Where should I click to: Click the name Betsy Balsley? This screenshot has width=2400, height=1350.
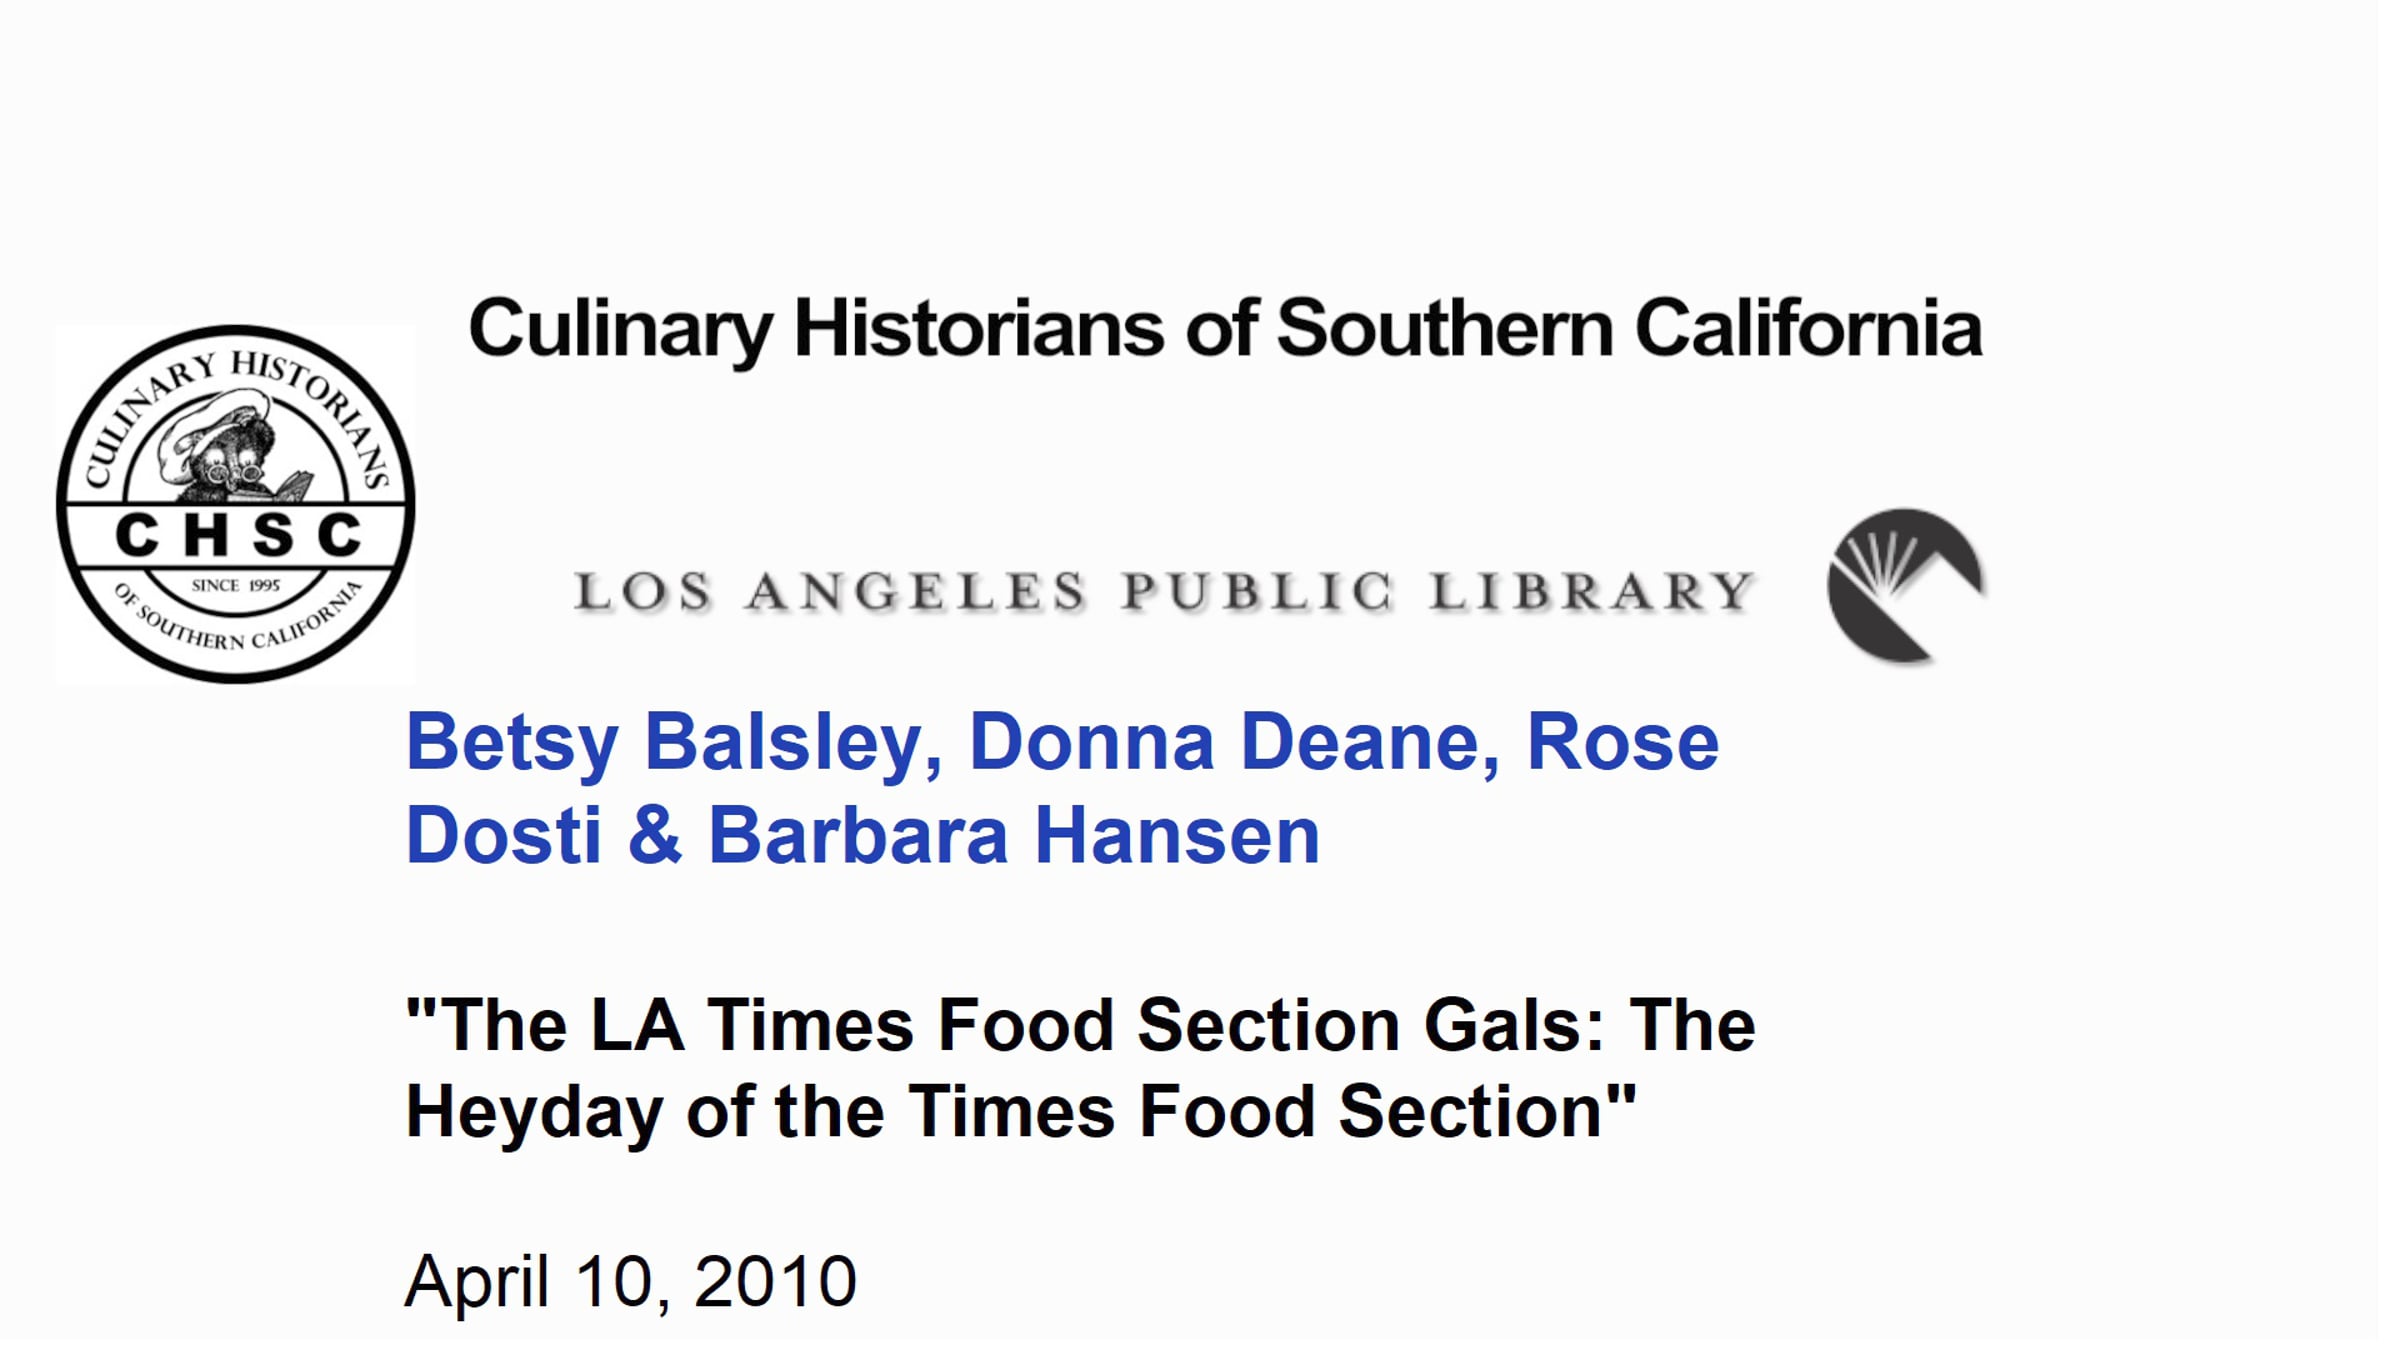coord(675,745)
